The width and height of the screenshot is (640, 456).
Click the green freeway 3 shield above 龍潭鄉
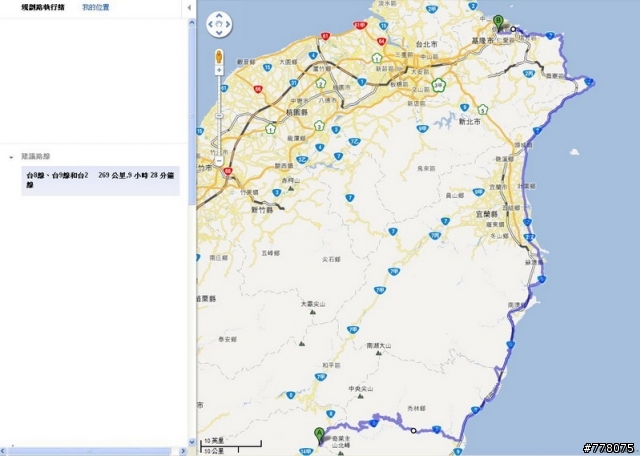coord(319,126)
